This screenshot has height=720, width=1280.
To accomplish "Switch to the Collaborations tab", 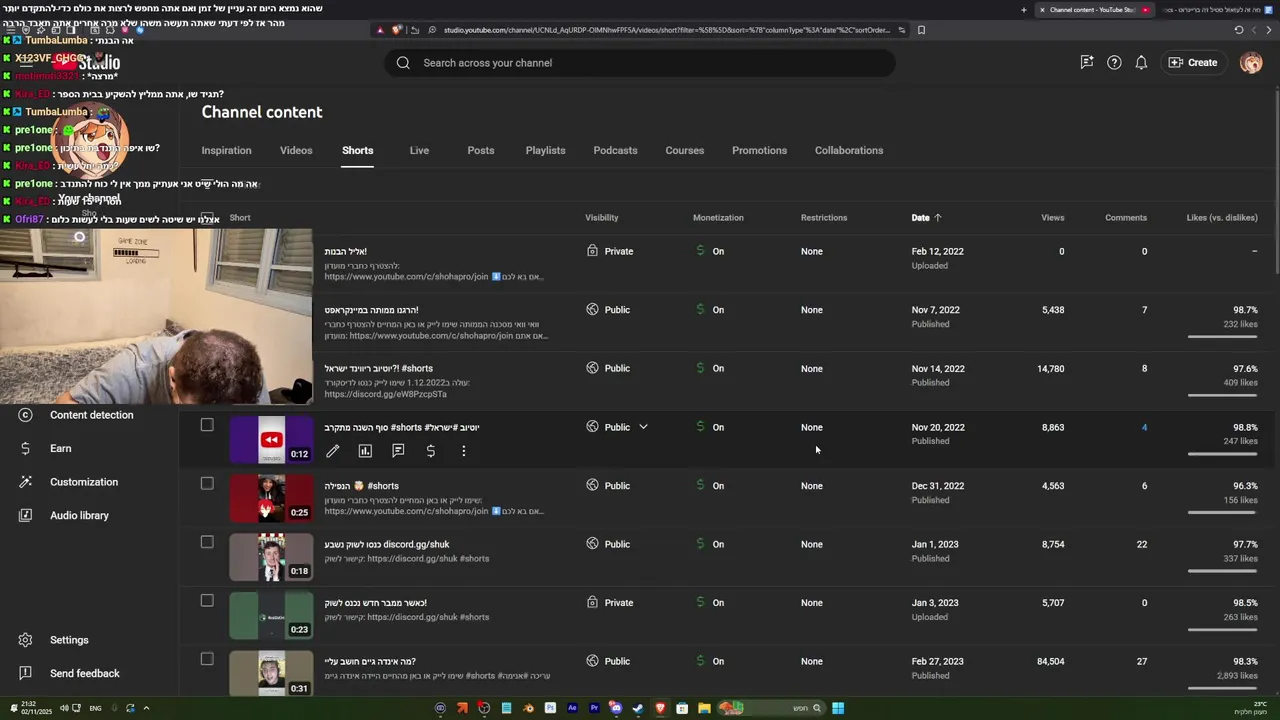I will (849, 150).
